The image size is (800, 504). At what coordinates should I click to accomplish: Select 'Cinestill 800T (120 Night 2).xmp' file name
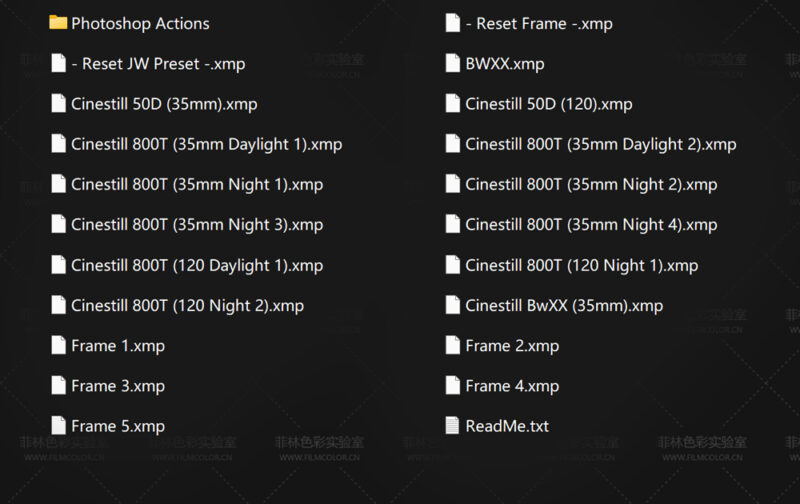[x=187, y=307]
